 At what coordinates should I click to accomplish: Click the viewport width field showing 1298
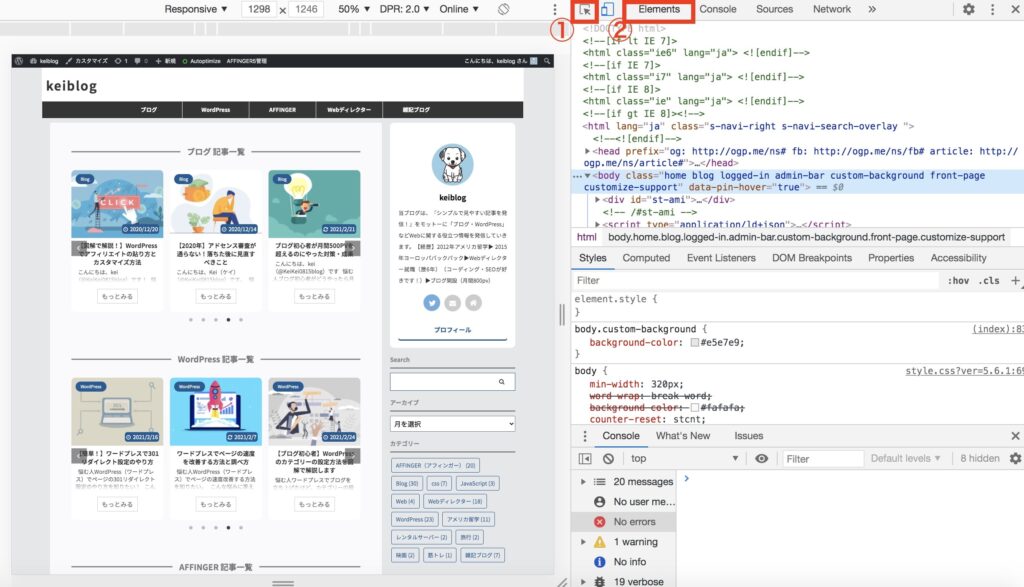coord(259,9)
